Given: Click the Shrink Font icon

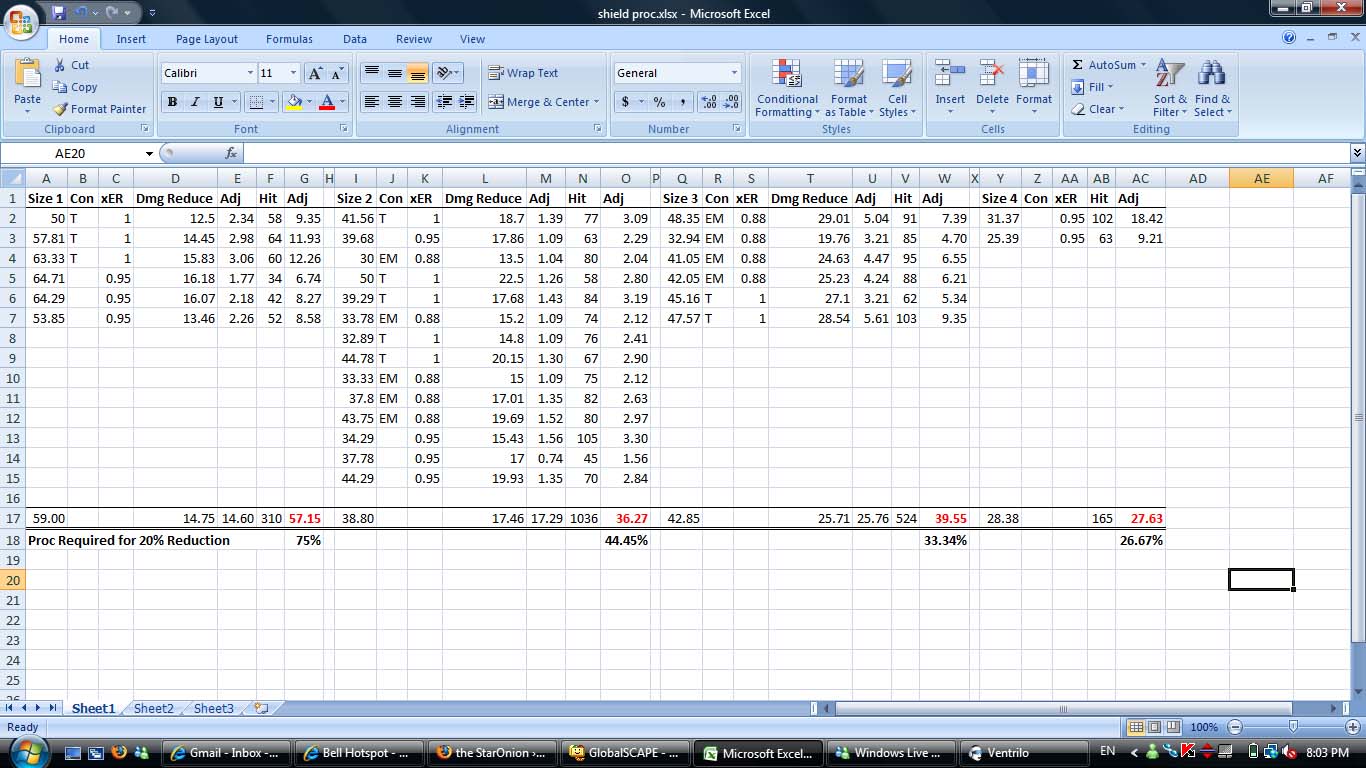Looking at the screenshot, I should tap(337, 73).
